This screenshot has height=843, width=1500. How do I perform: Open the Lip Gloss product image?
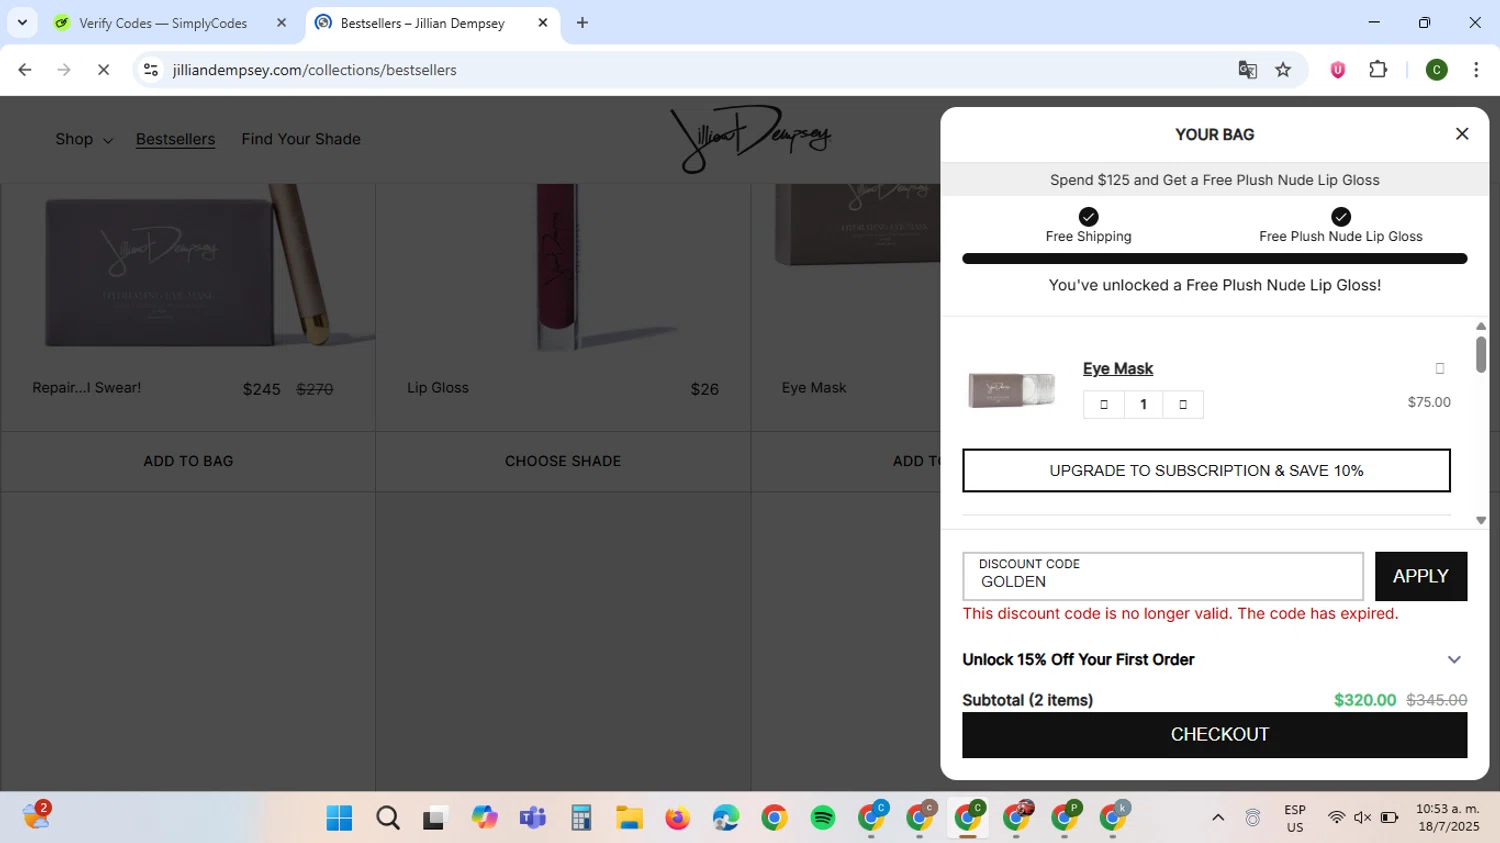click(x=562, y=266)
